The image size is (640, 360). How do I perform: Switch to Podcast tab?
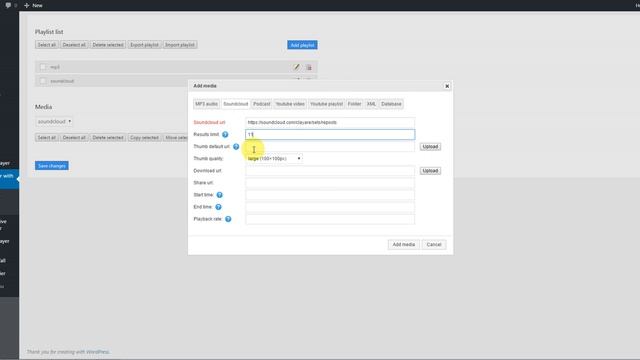click(x=262, y=104)
